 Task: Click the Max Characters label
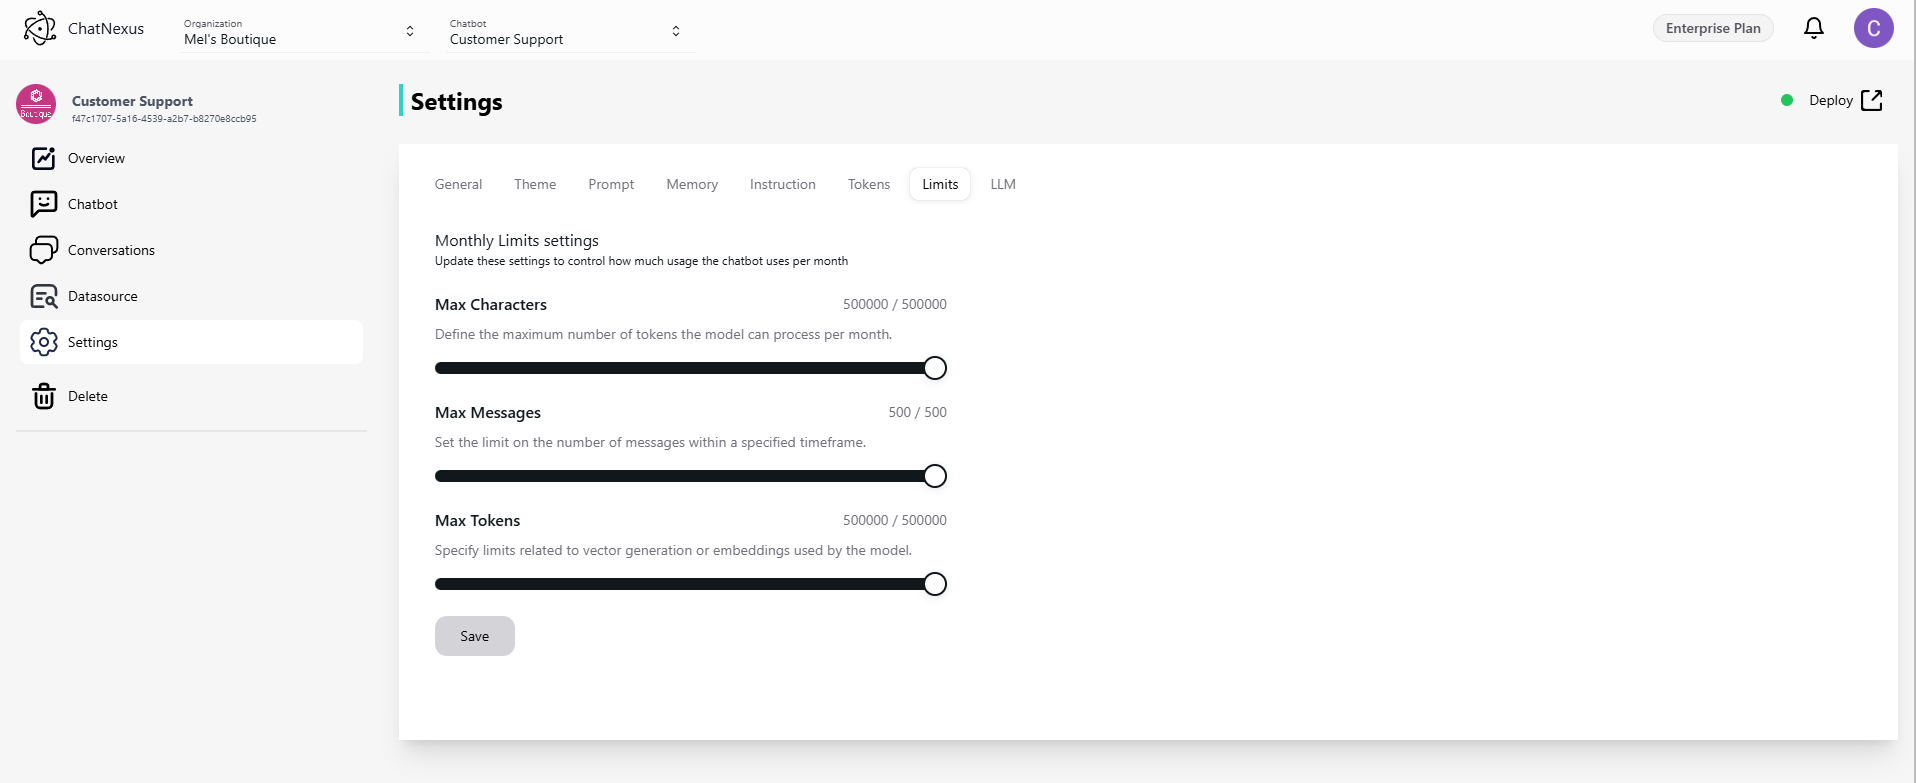click(x=491, y=304)
